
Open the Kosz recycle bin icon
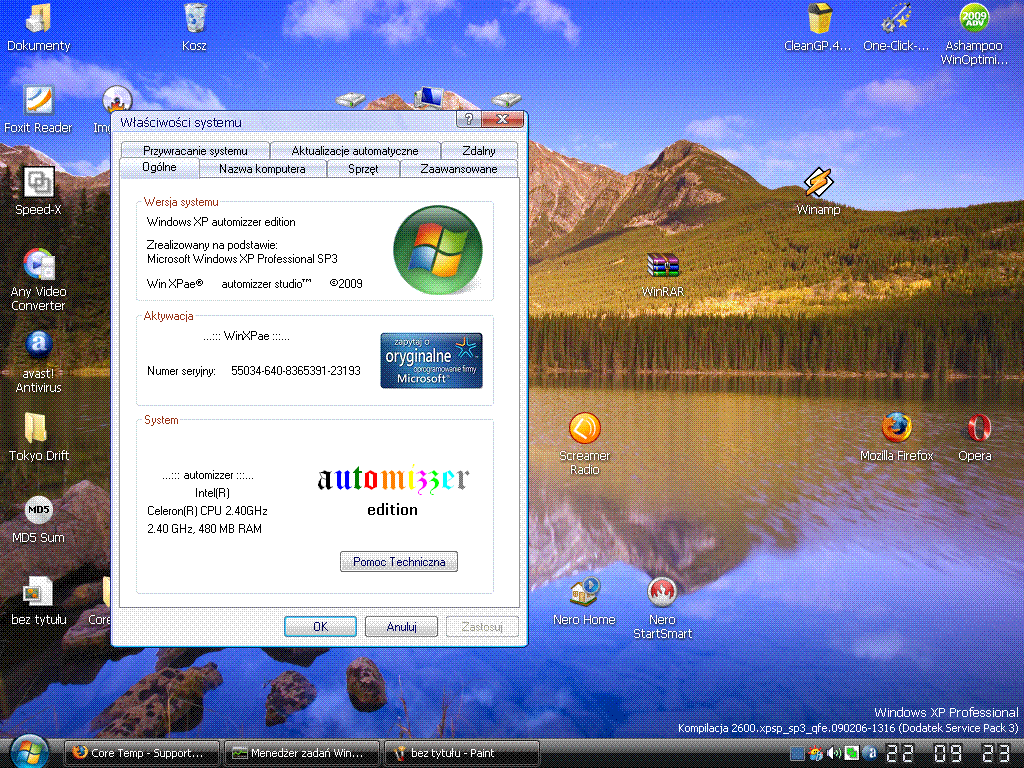tap(195, 27)
